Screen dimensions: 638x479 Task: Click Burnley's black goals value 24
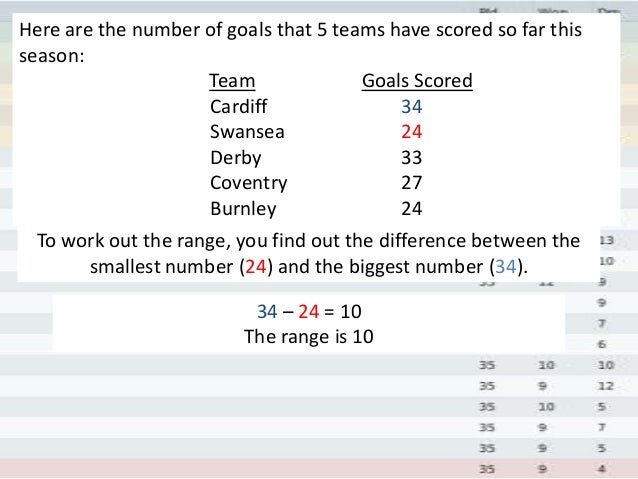pos(412,208)
